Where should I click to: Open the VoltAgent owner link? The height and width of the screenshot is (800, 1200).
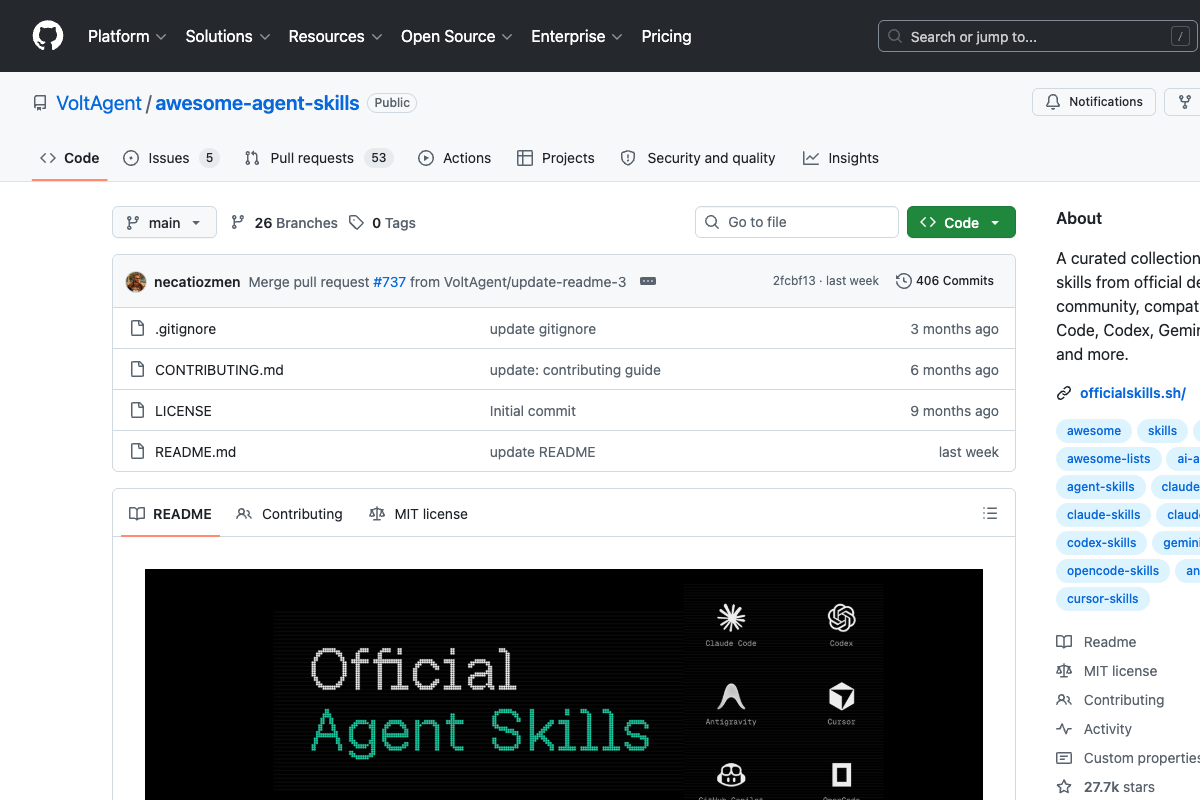pos(99,103)
